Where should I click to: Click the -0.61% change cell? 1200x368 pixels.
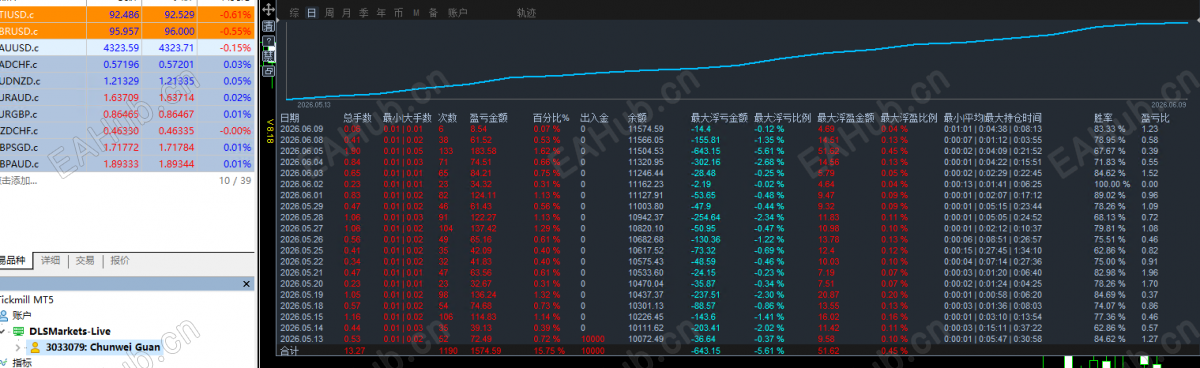point(237,15)
